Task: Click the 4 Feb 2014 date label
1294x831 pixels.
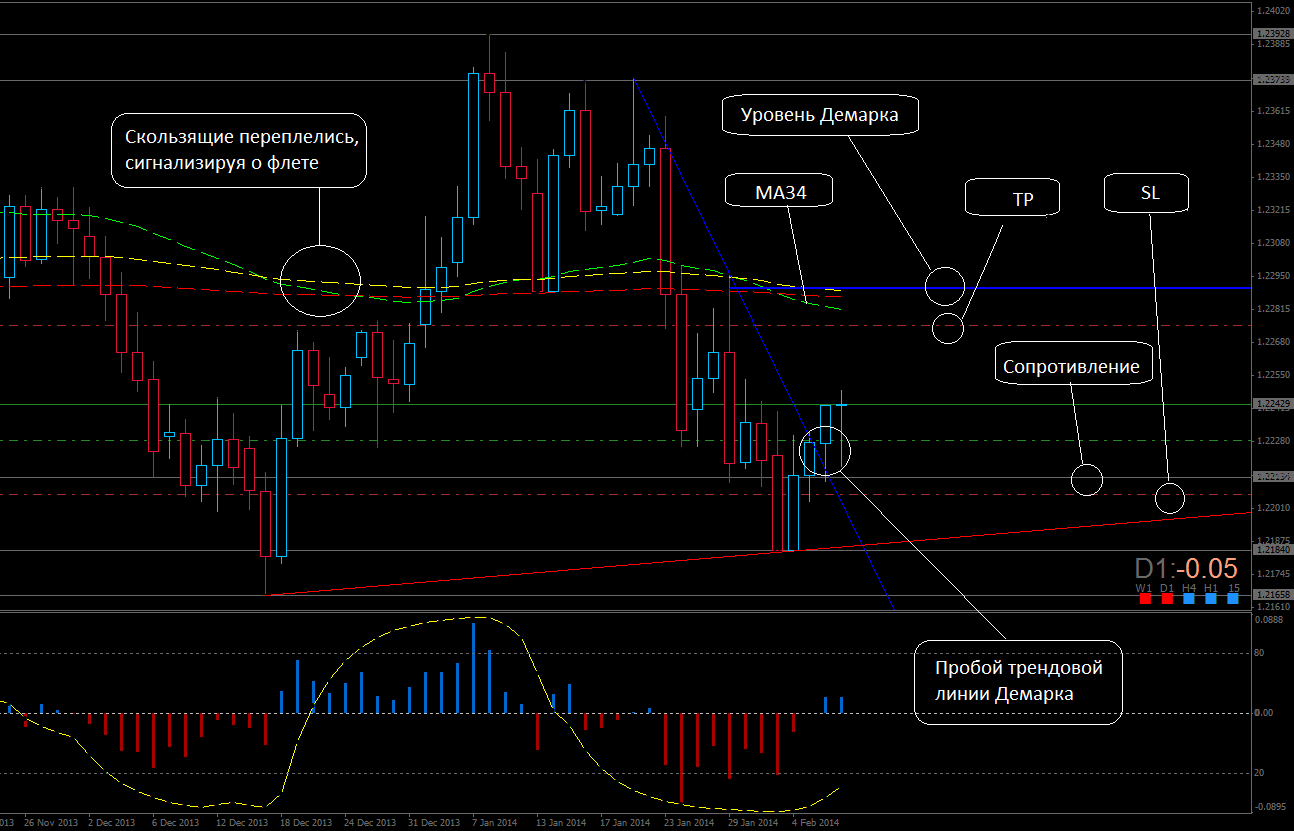Action: [815, 823]
